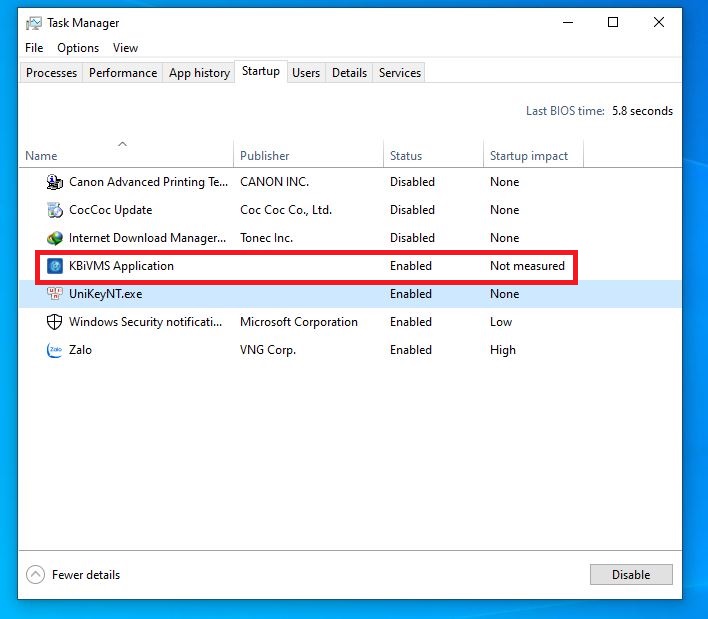Select the Startup tab
Viewport: 708px width, 619px height.
pos(261,71)
